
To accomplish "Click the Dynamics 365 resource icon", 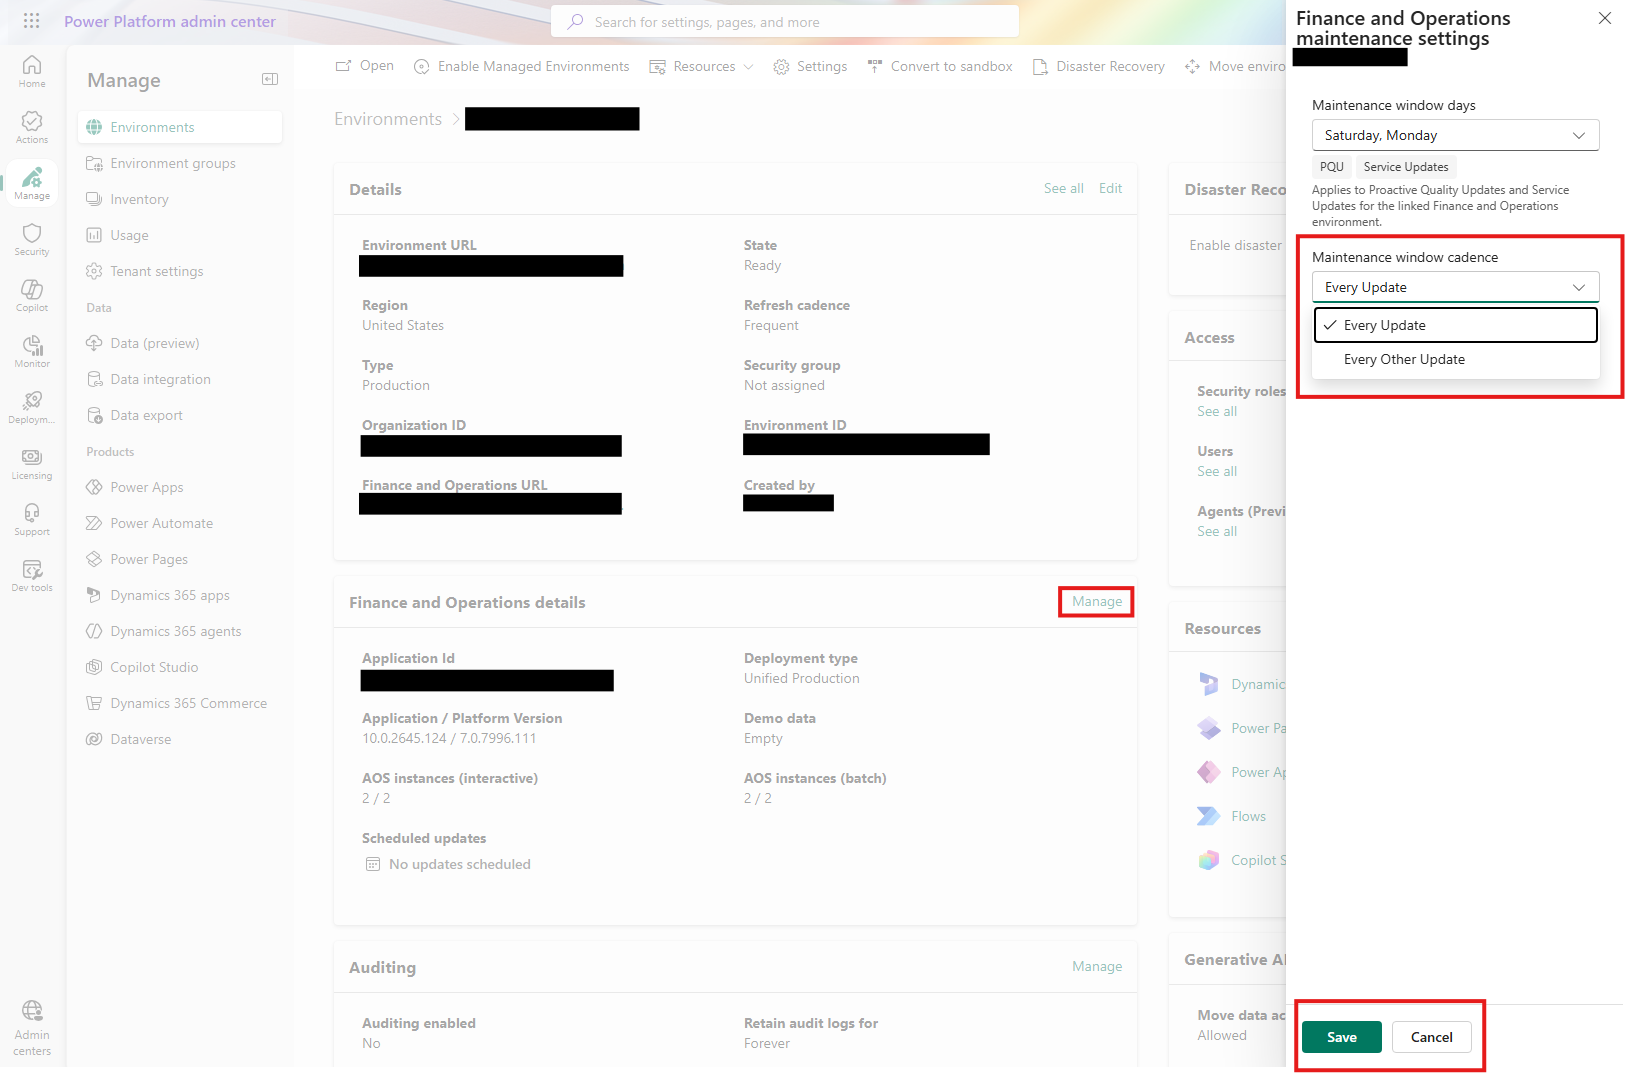I will click(x=1209, y=684).
